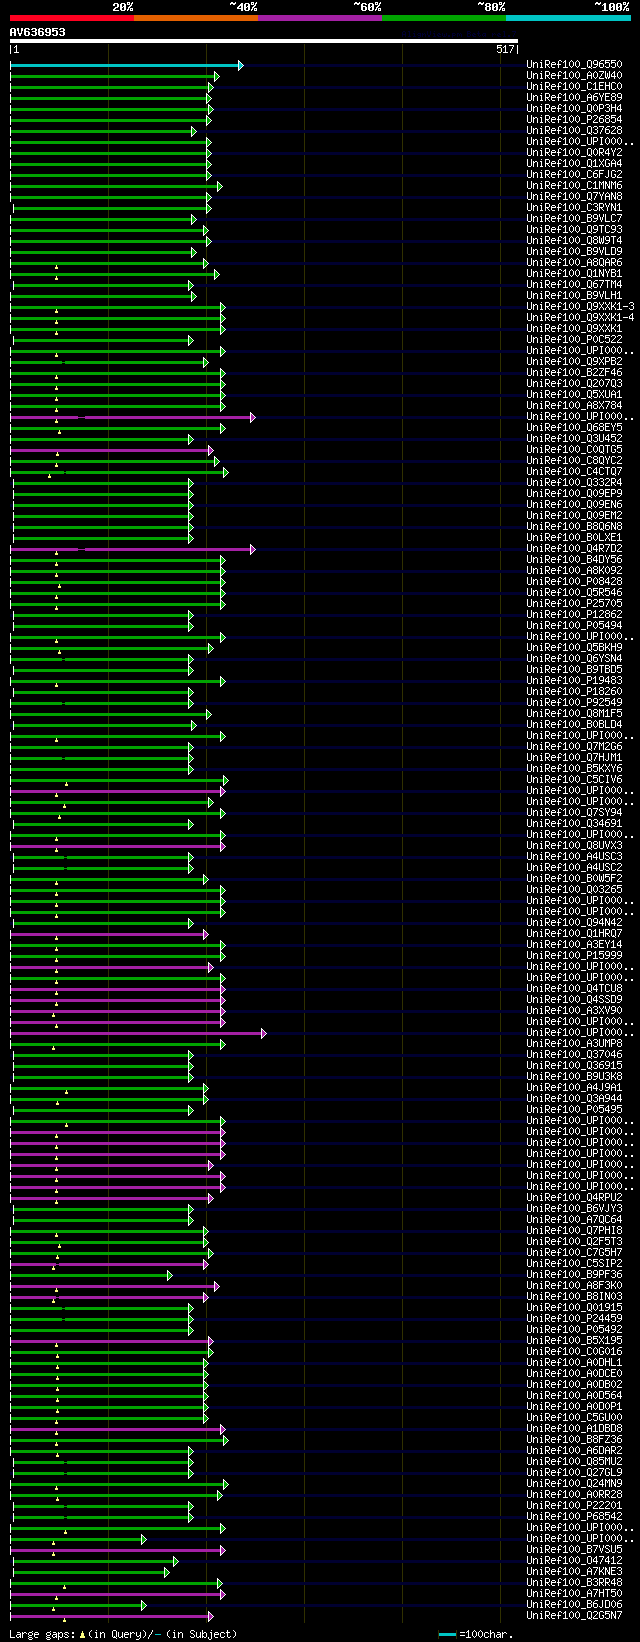Select hit label UniRef100_B0LXE1
Viewport: 640px width, 1642px height.
click(574, 538)
